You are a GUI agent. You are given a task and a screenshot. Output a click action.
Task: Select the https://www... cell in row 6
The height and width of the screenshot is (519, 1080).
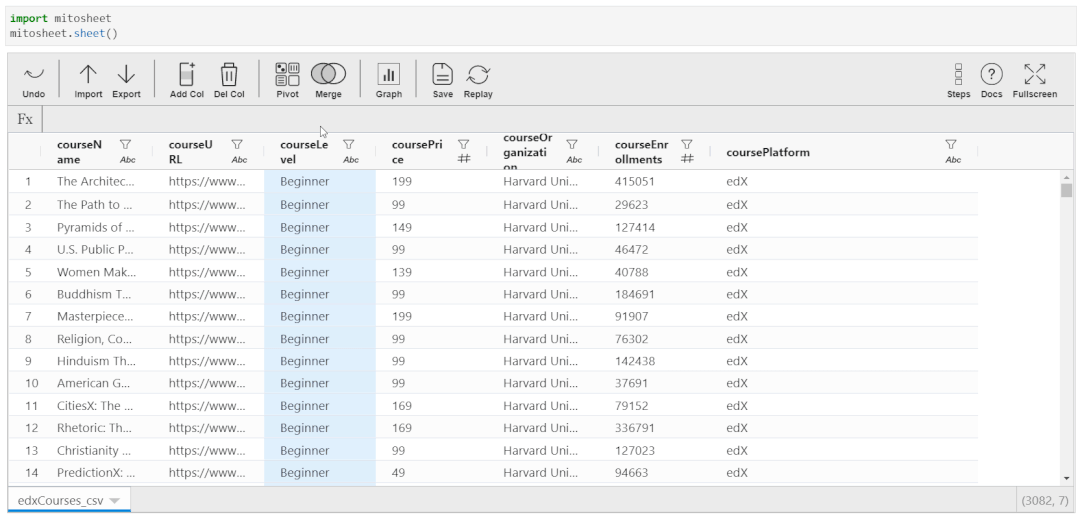[x=208, y=294]
